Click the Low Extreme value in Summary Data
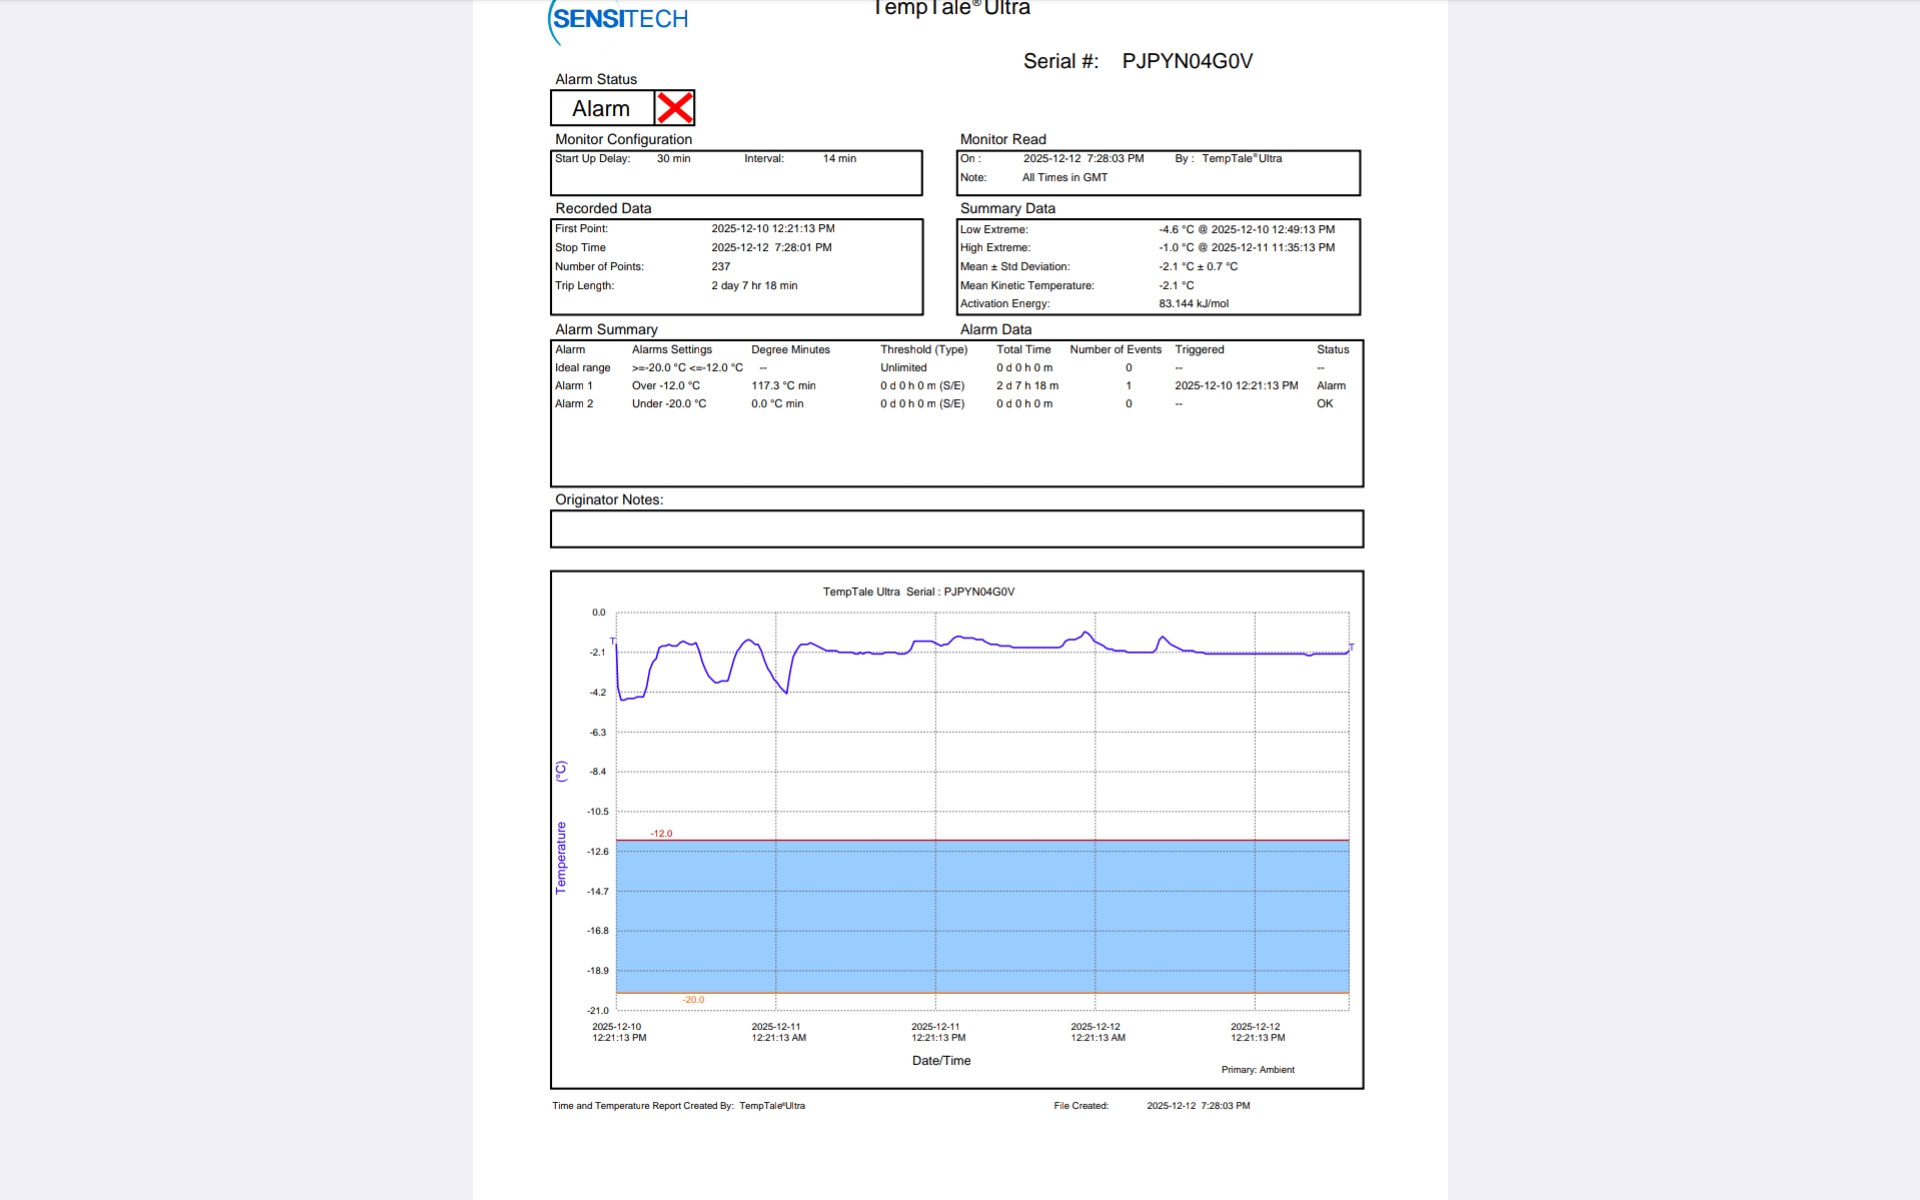 click(1246, 230)
